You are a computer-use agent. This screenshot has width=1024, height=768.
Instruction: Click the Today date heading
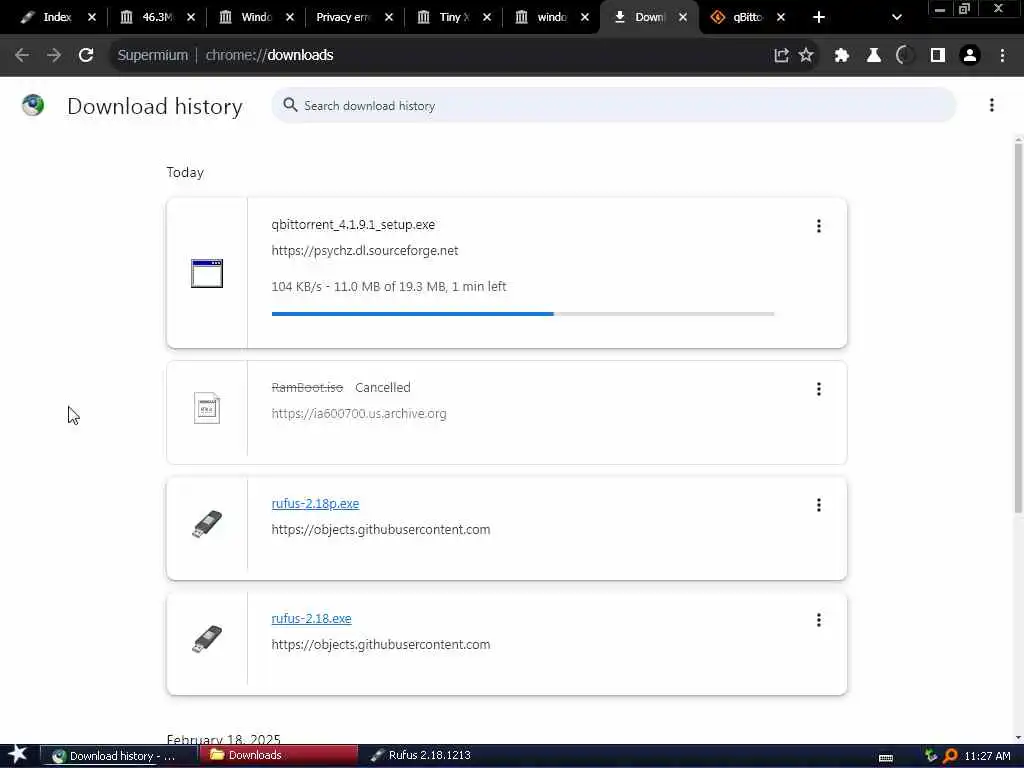185,172
